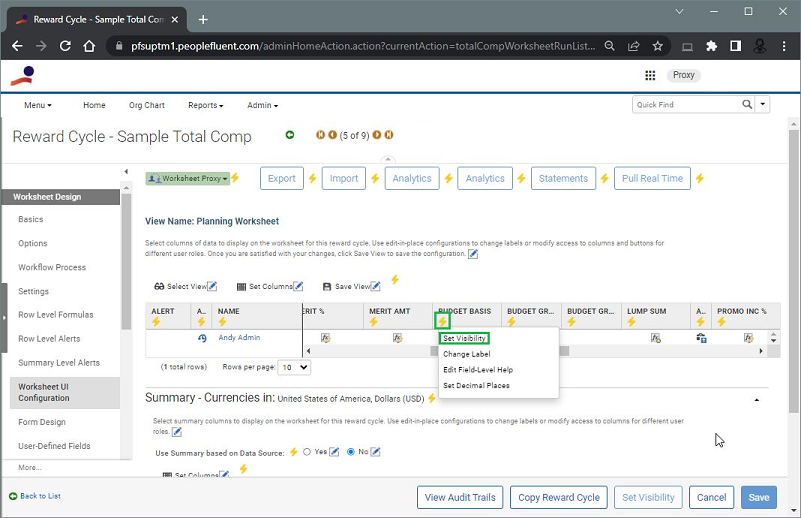Click into Quick Find input field
This screenshot has height=518, width=801.
pyautogui.click(x=686, y=104)
